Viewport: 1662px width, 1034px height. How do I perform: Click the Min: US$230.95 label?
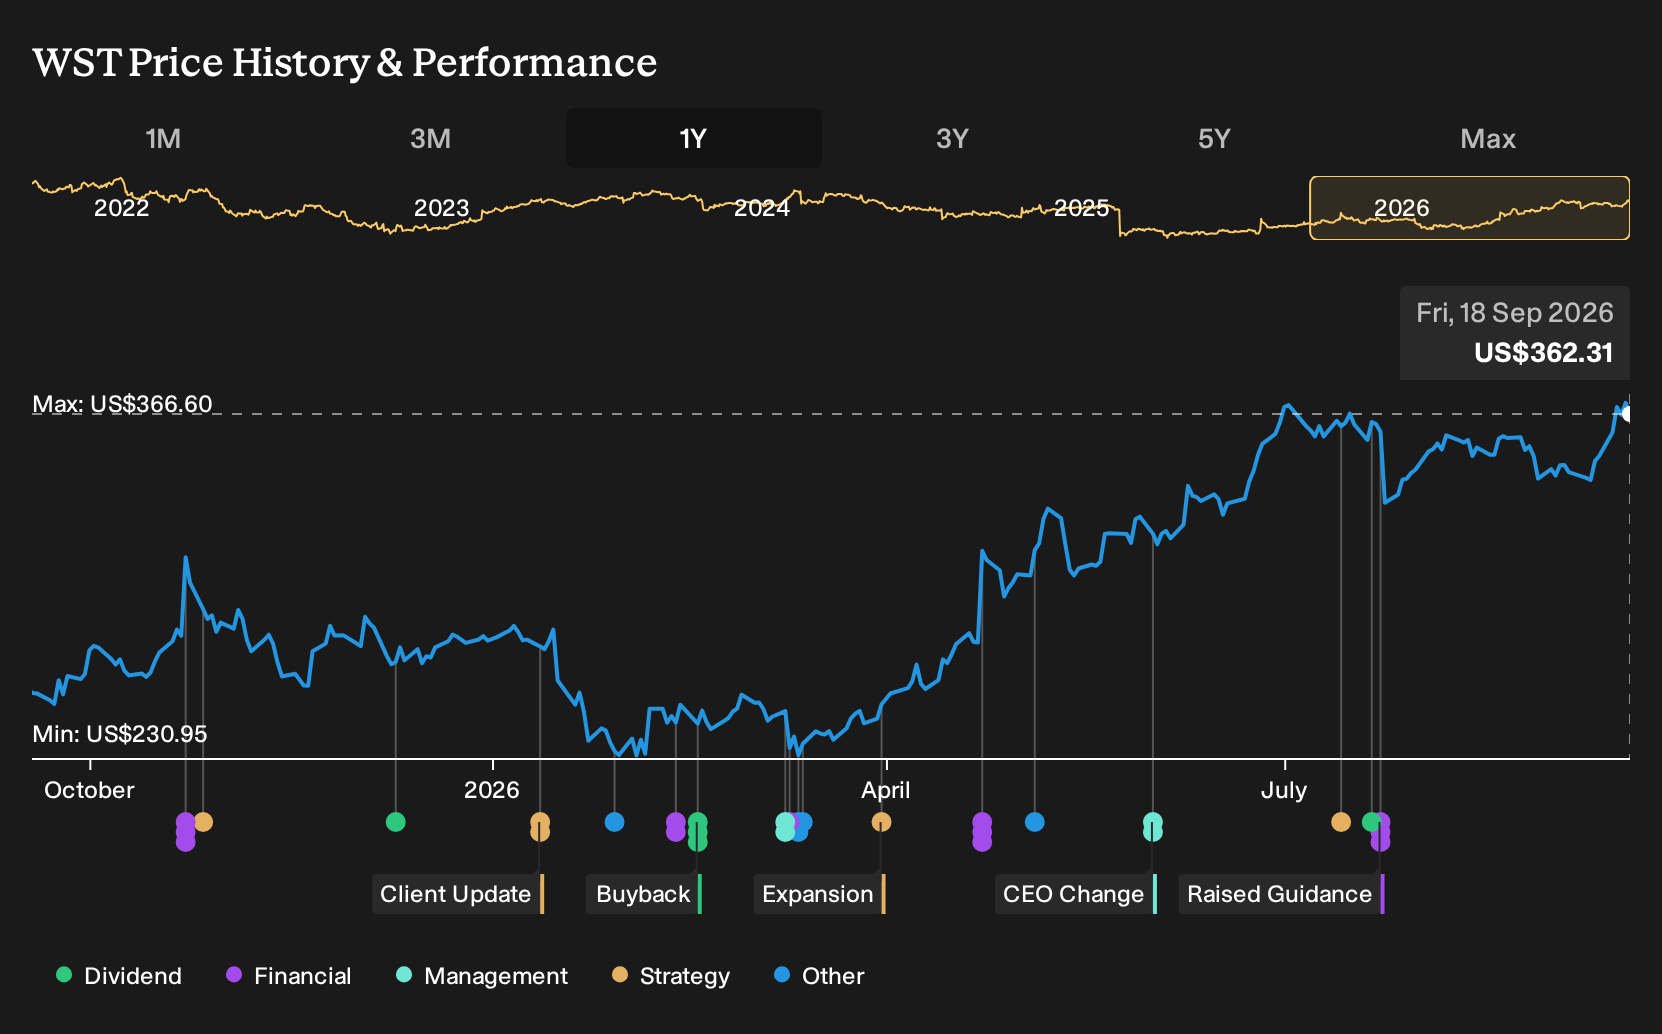120,734
